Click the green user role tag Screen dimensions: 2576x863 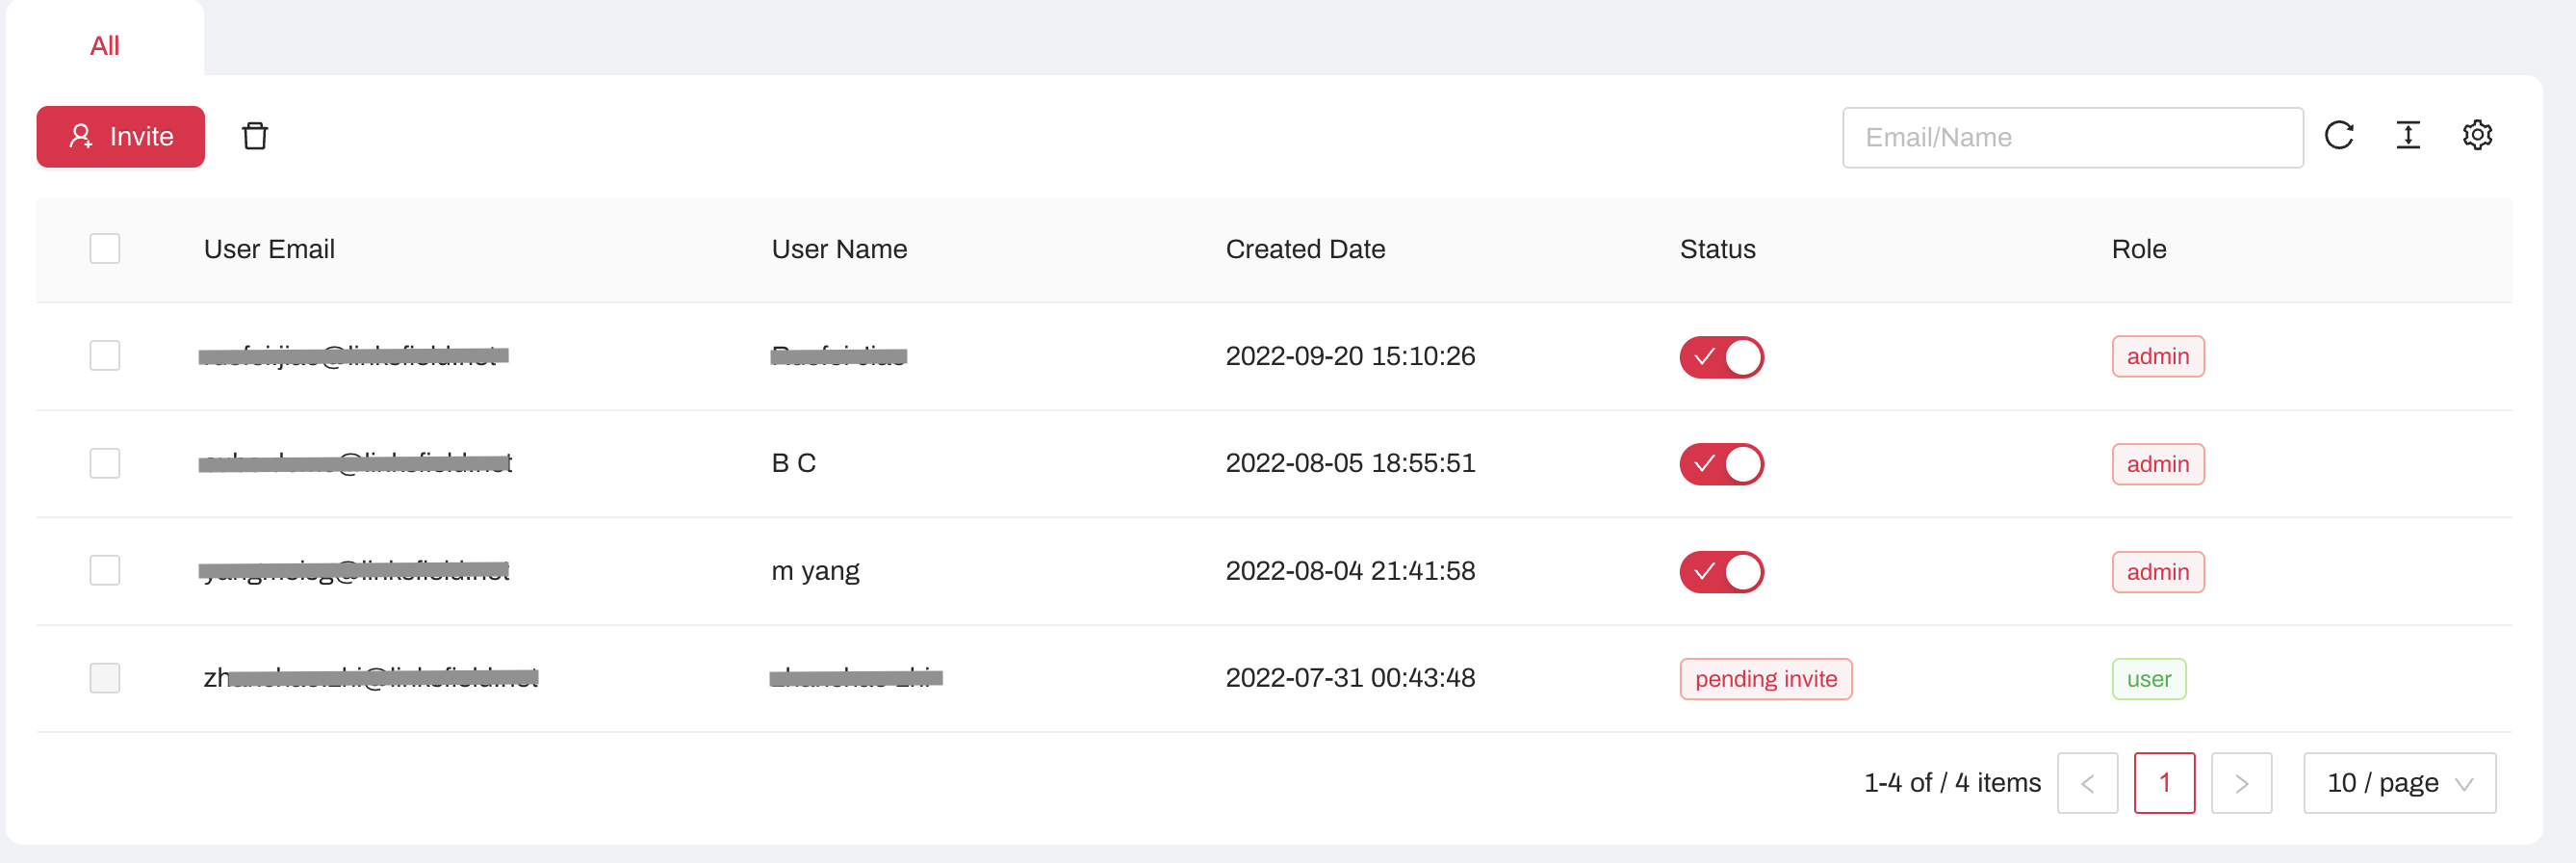2149,679
